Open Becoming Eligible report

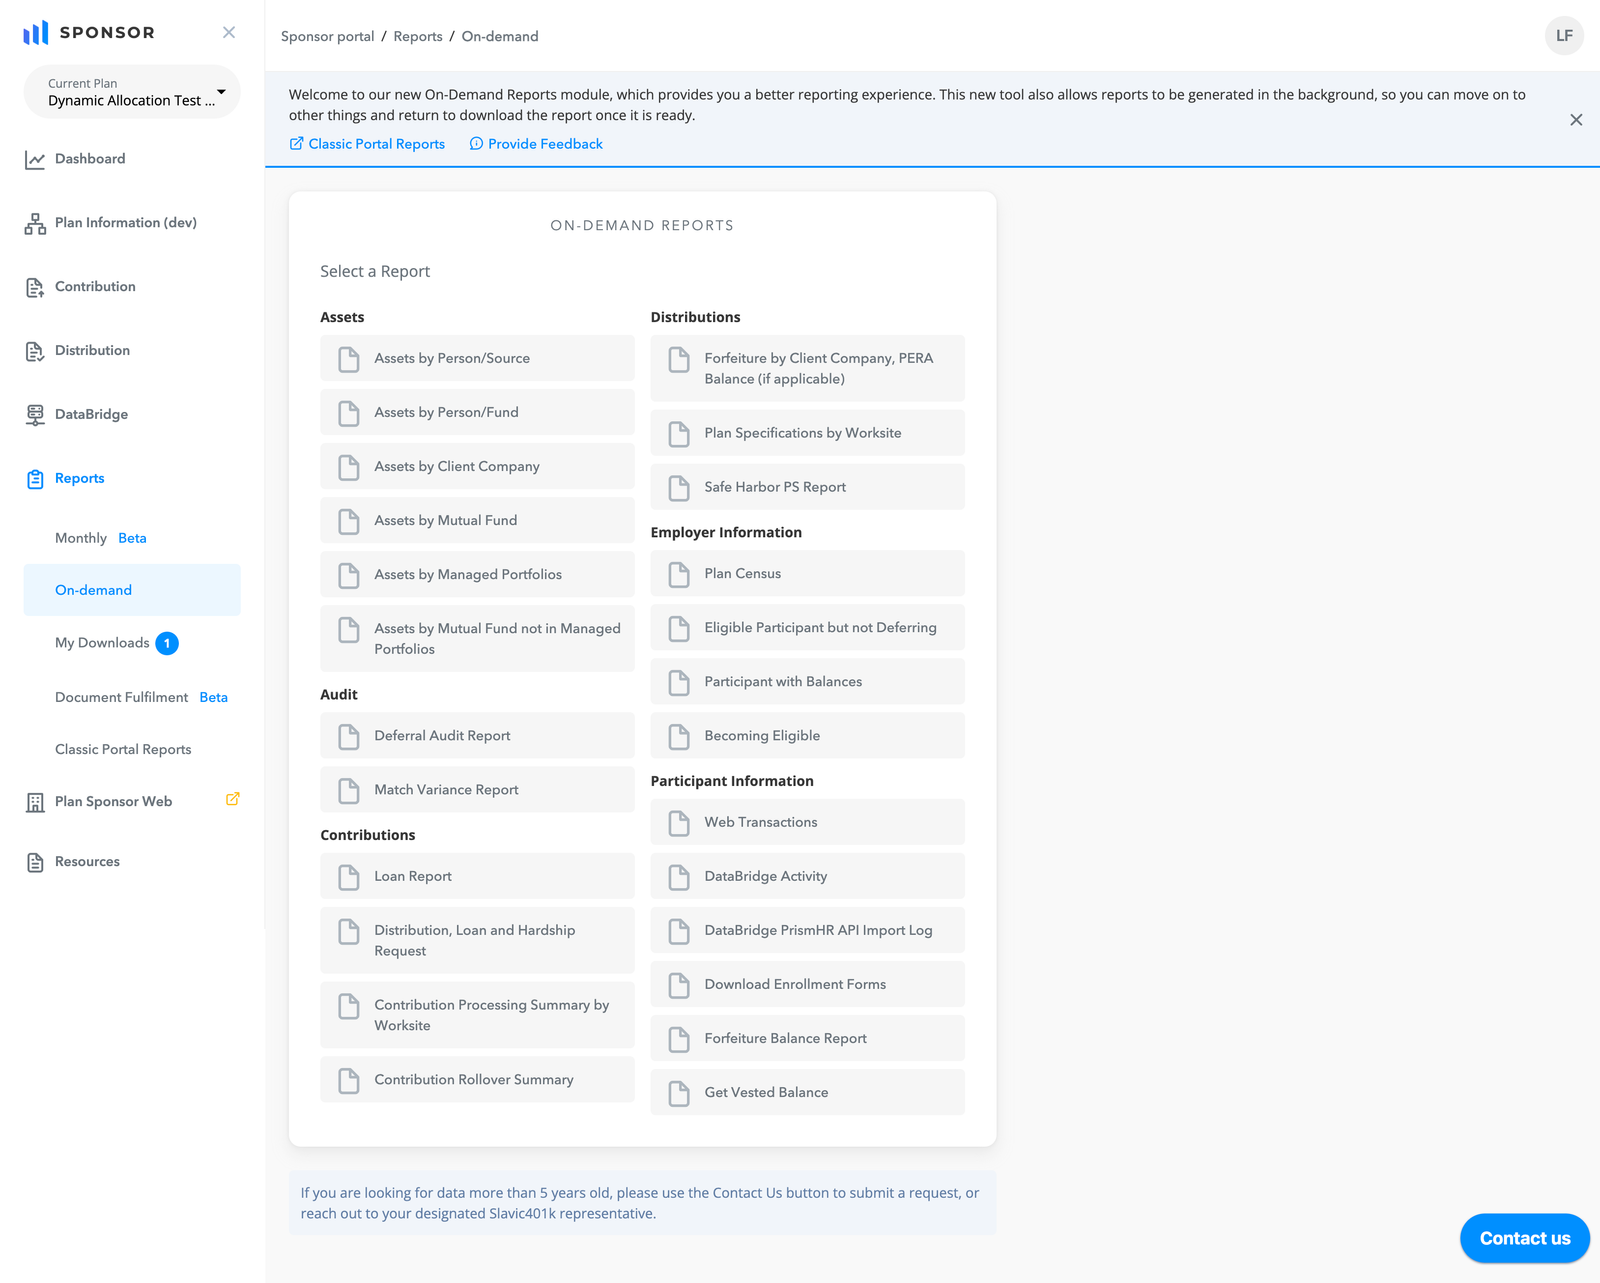pos(807,735)
